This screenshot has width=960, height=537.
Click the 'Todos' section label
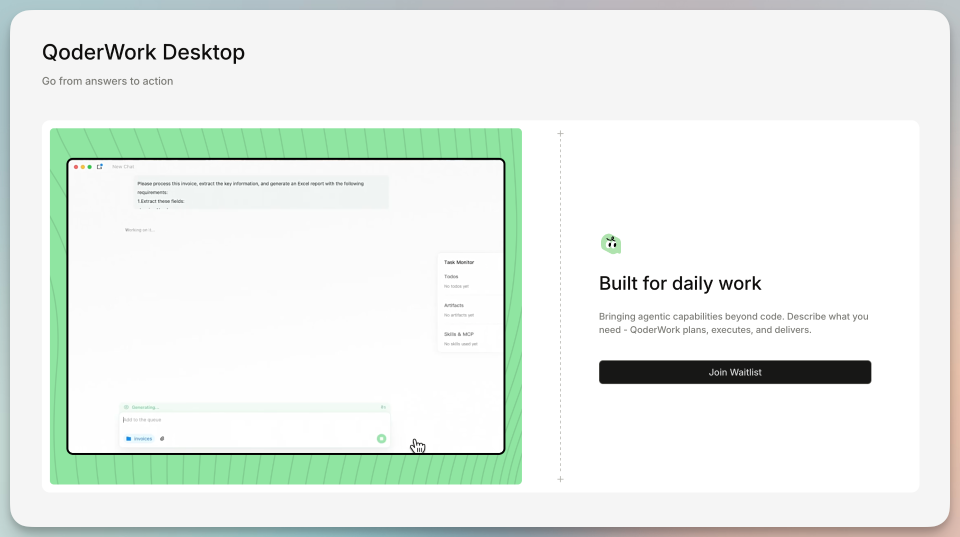(451, 277)
